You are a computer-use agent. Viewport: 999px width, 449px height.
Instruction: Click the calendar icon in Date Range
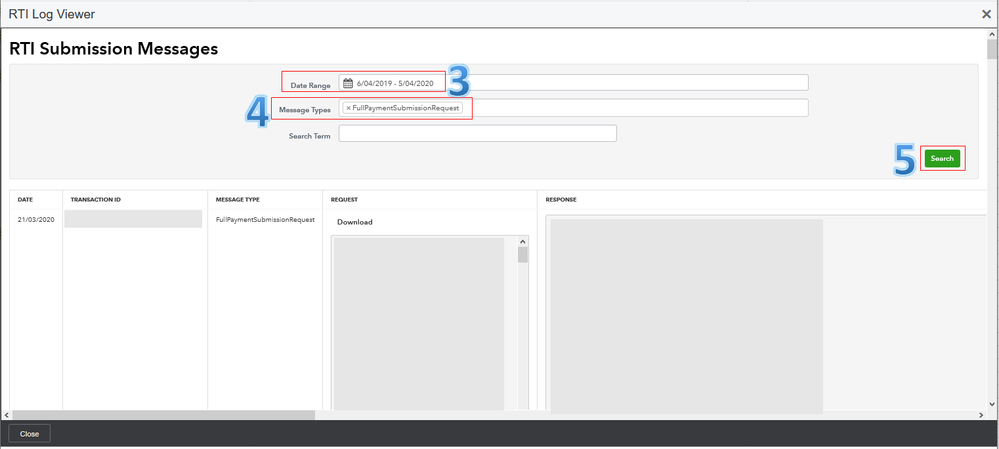(348, 83)
